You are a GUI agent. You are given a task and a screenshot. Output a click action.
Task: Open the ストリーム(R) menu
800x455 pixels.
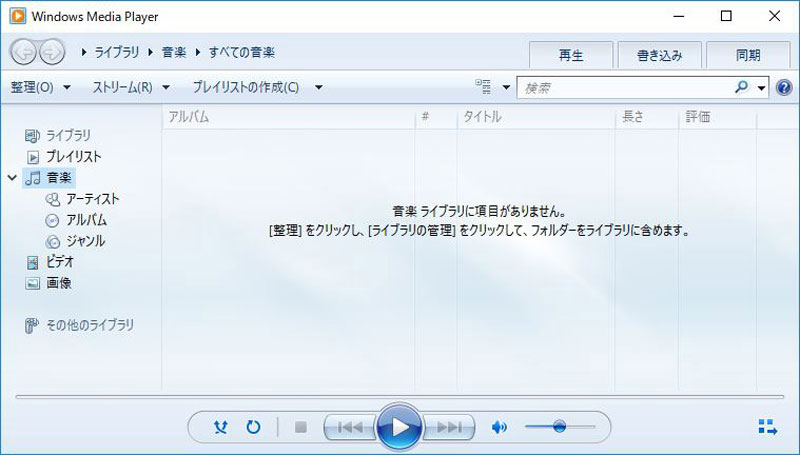pos(131,87)
